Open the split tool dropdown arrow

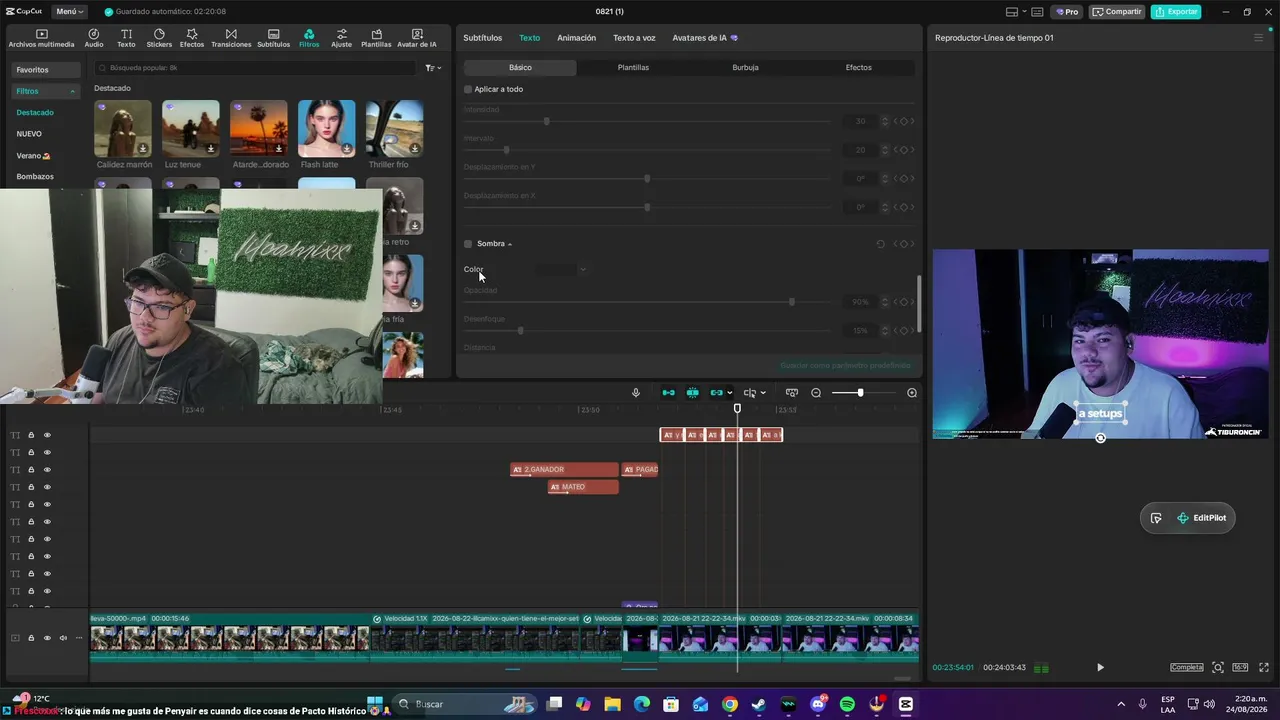tap(763, 393)
